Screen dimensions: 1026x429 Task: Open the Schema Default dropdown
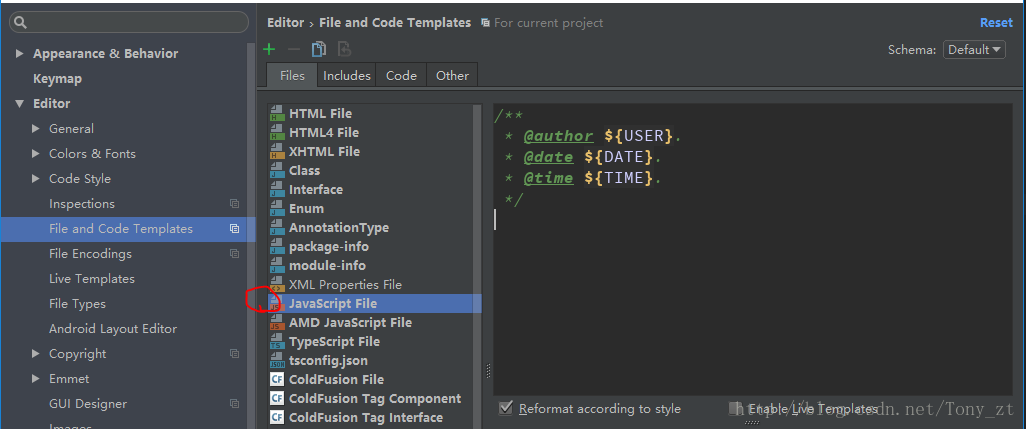(974, 50)
